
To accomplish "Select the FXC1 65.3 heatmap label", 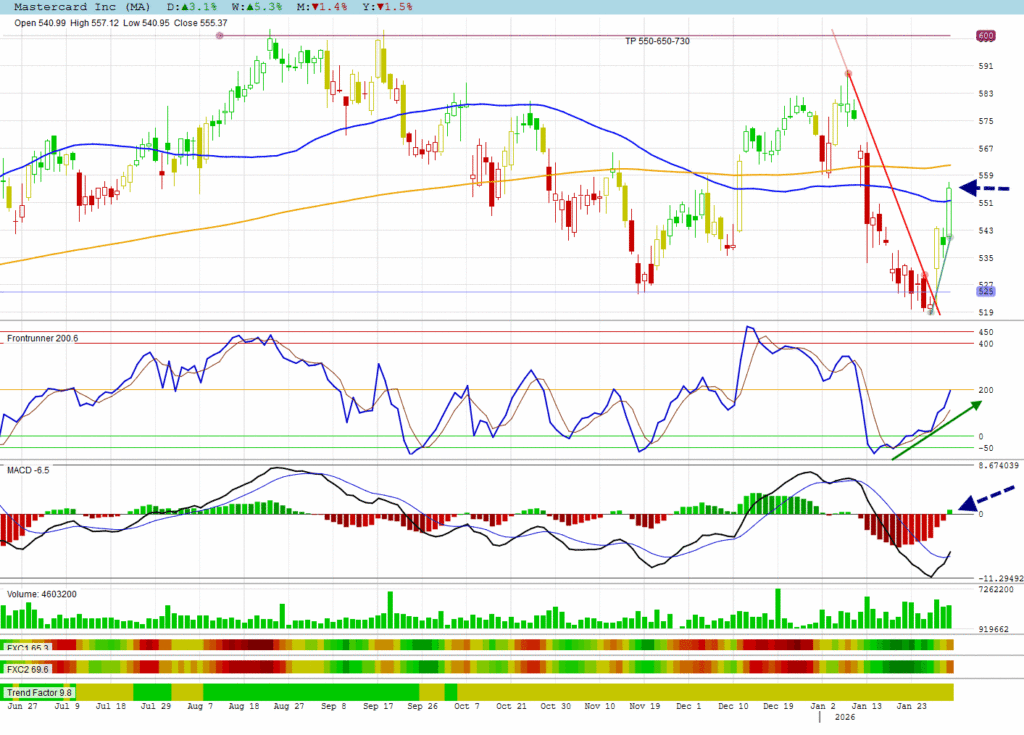I will click(28, 648).
